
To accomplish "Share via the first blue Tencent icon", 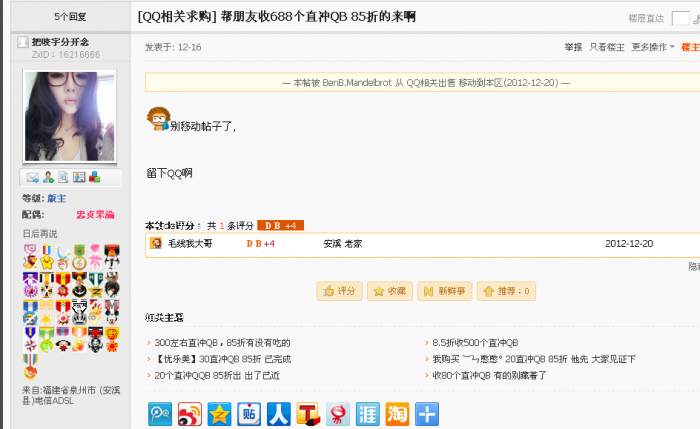I will tap(160, 414).
